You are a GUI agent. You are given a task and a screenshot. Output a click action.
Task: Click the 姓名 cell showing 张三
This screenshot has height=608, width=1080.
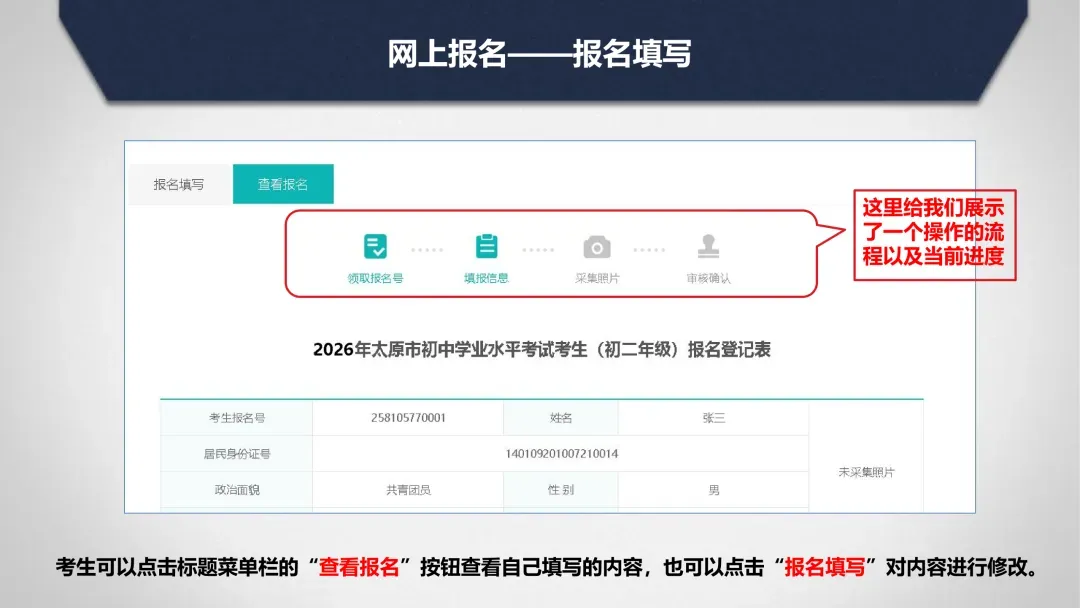click(713, 417)
